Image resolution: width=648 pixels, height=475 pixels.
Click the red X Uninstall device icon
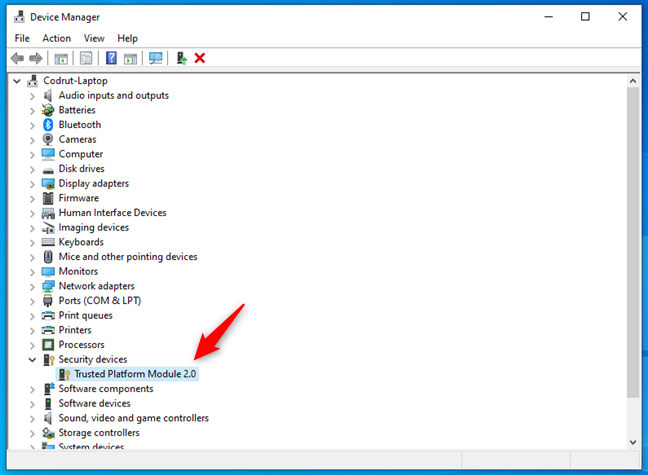200,58
